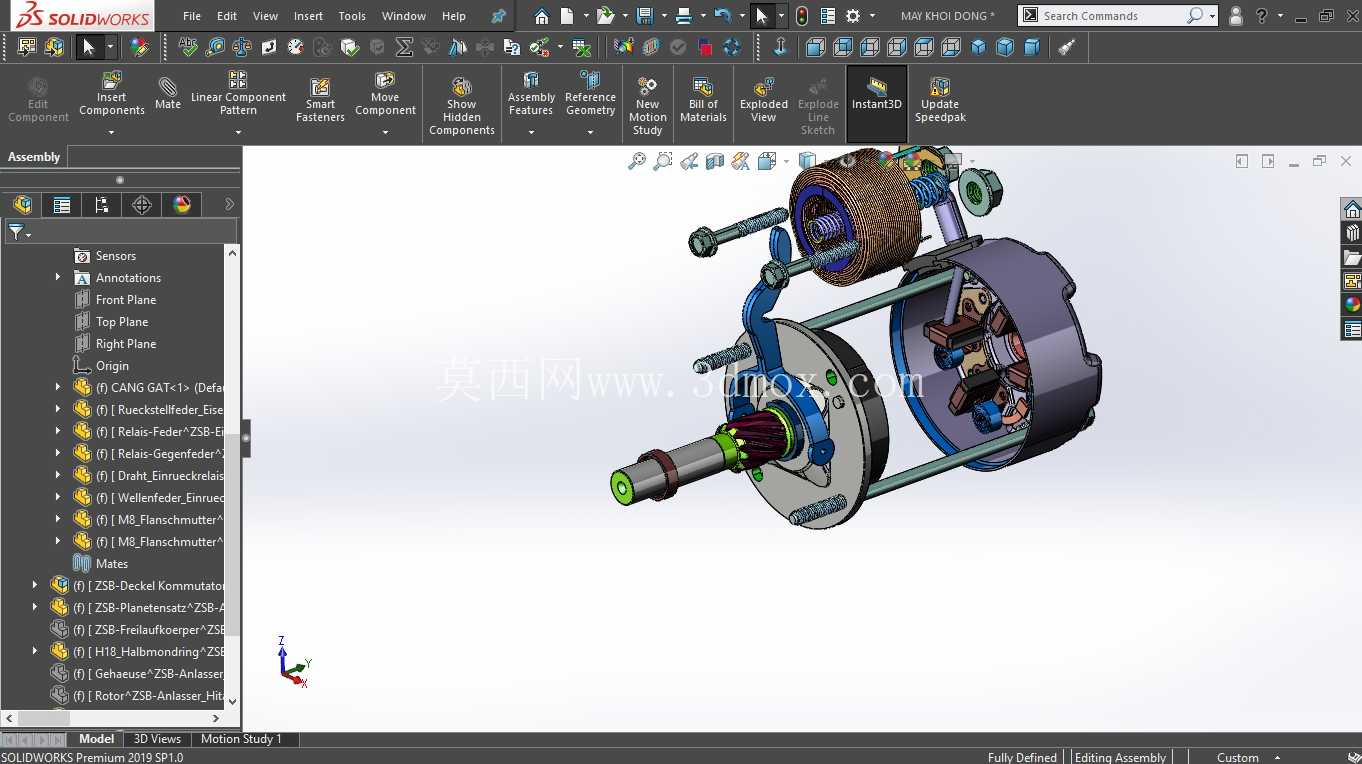The width and height of the screenshot is (1362, 764).
Task: Open Linear Component Pattern tool
Action: click(x=238, y=95)
